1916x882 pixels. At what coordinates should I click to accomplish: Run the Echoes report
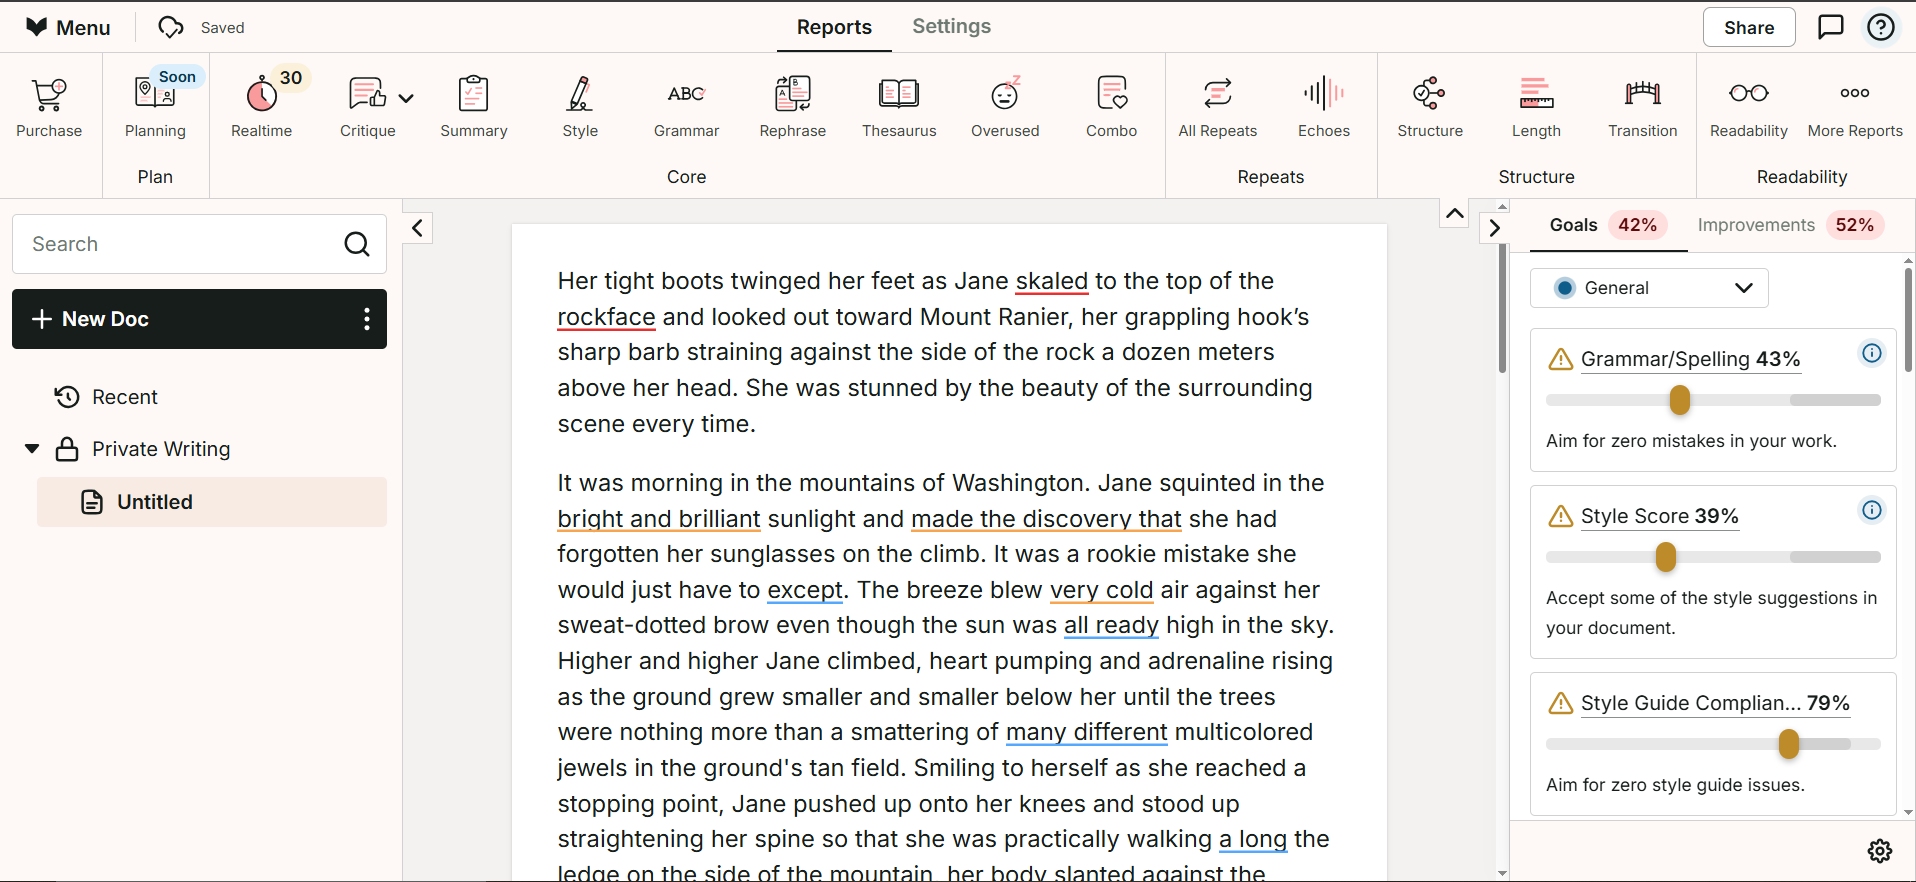(1324, 107)
